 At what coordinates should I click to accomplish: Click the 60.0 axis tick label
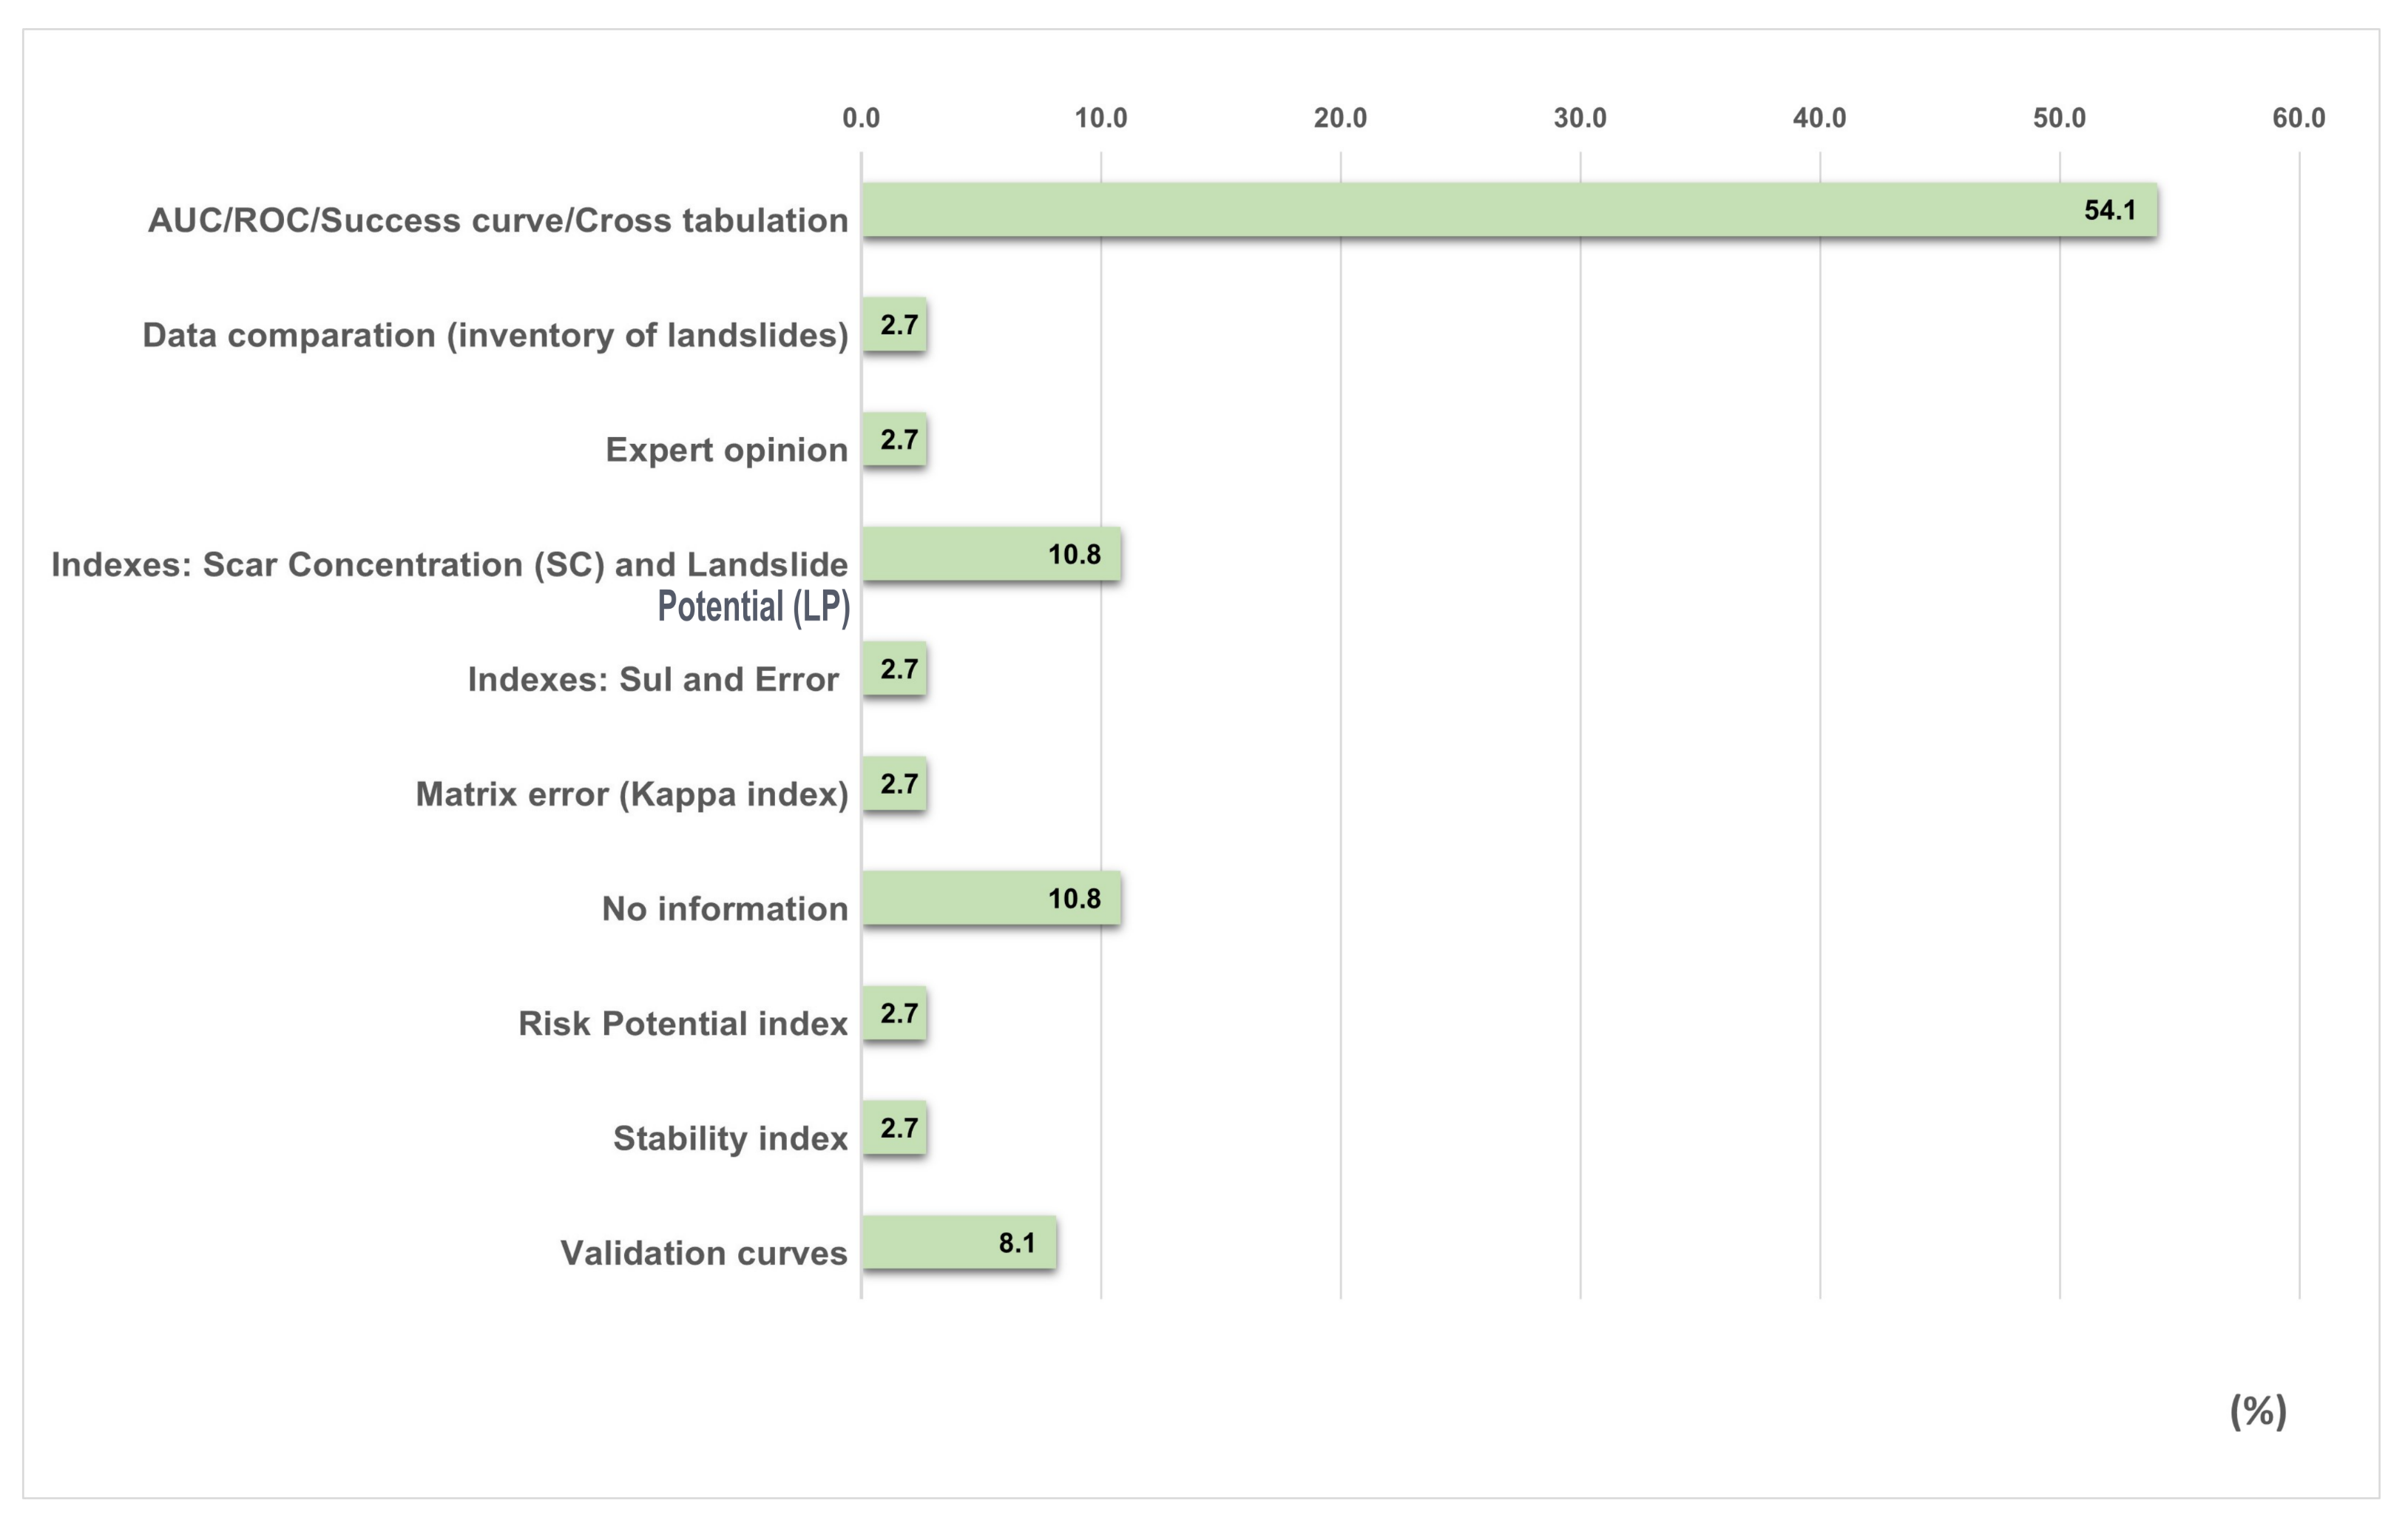click(2298, 118)
